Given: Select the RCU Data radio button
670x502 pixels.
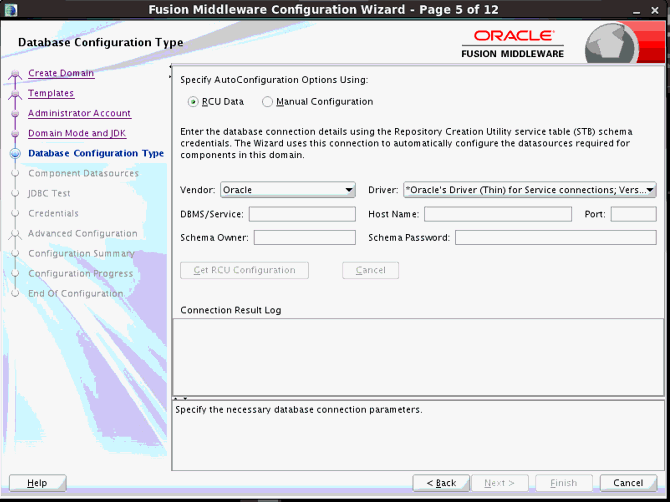Looking at the screenshot, I should click(x=193, y=102).
